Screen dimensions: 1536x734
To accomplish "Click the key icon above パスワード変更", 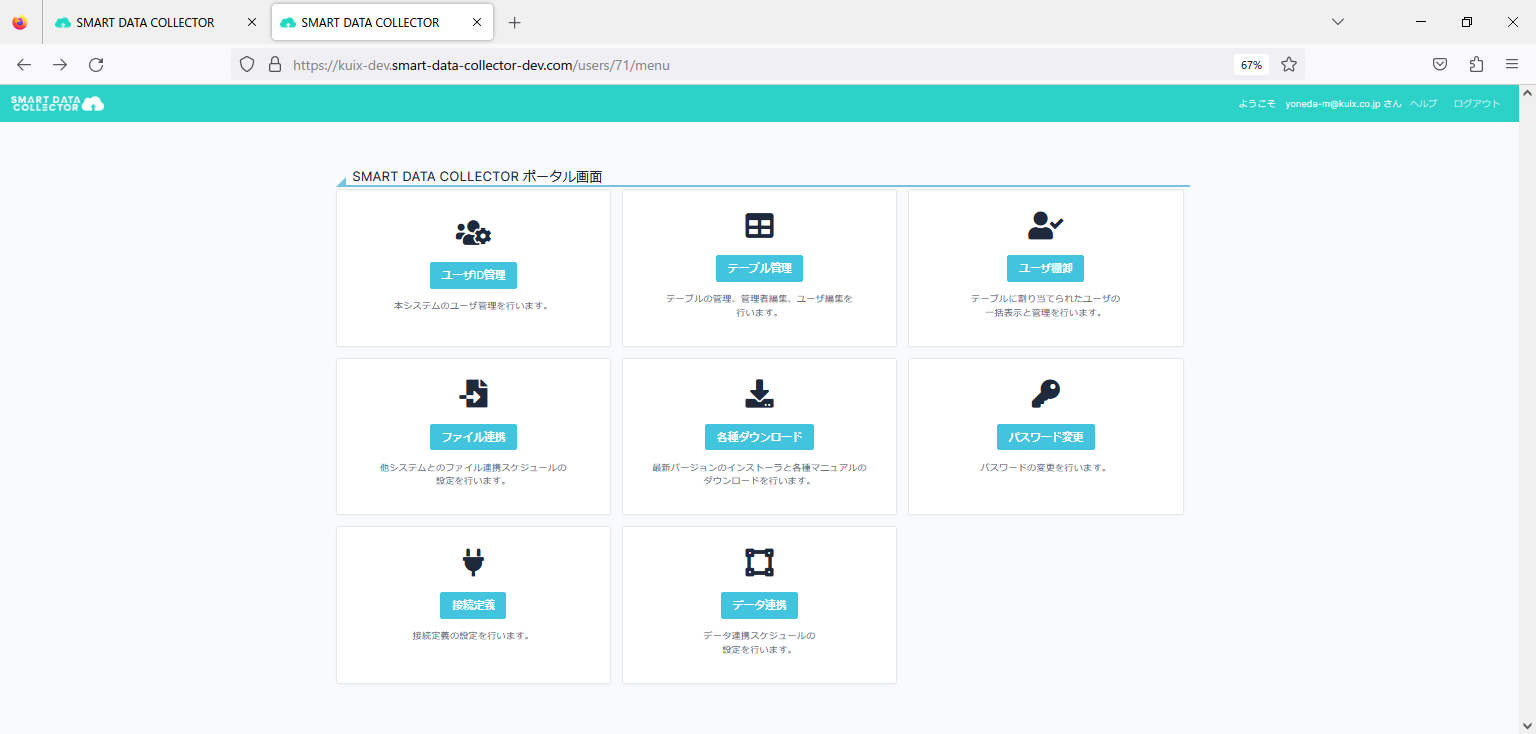I will tap(1045, 394).
